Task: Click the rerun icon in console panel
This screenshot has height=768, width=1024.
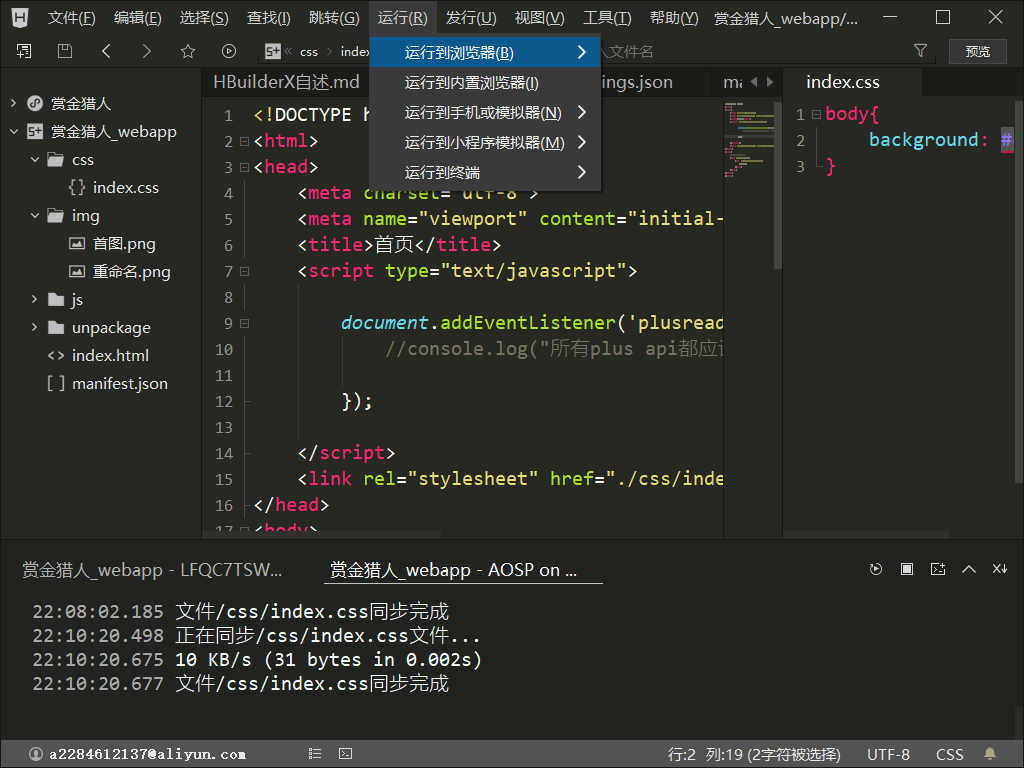Action: [876, 569]
